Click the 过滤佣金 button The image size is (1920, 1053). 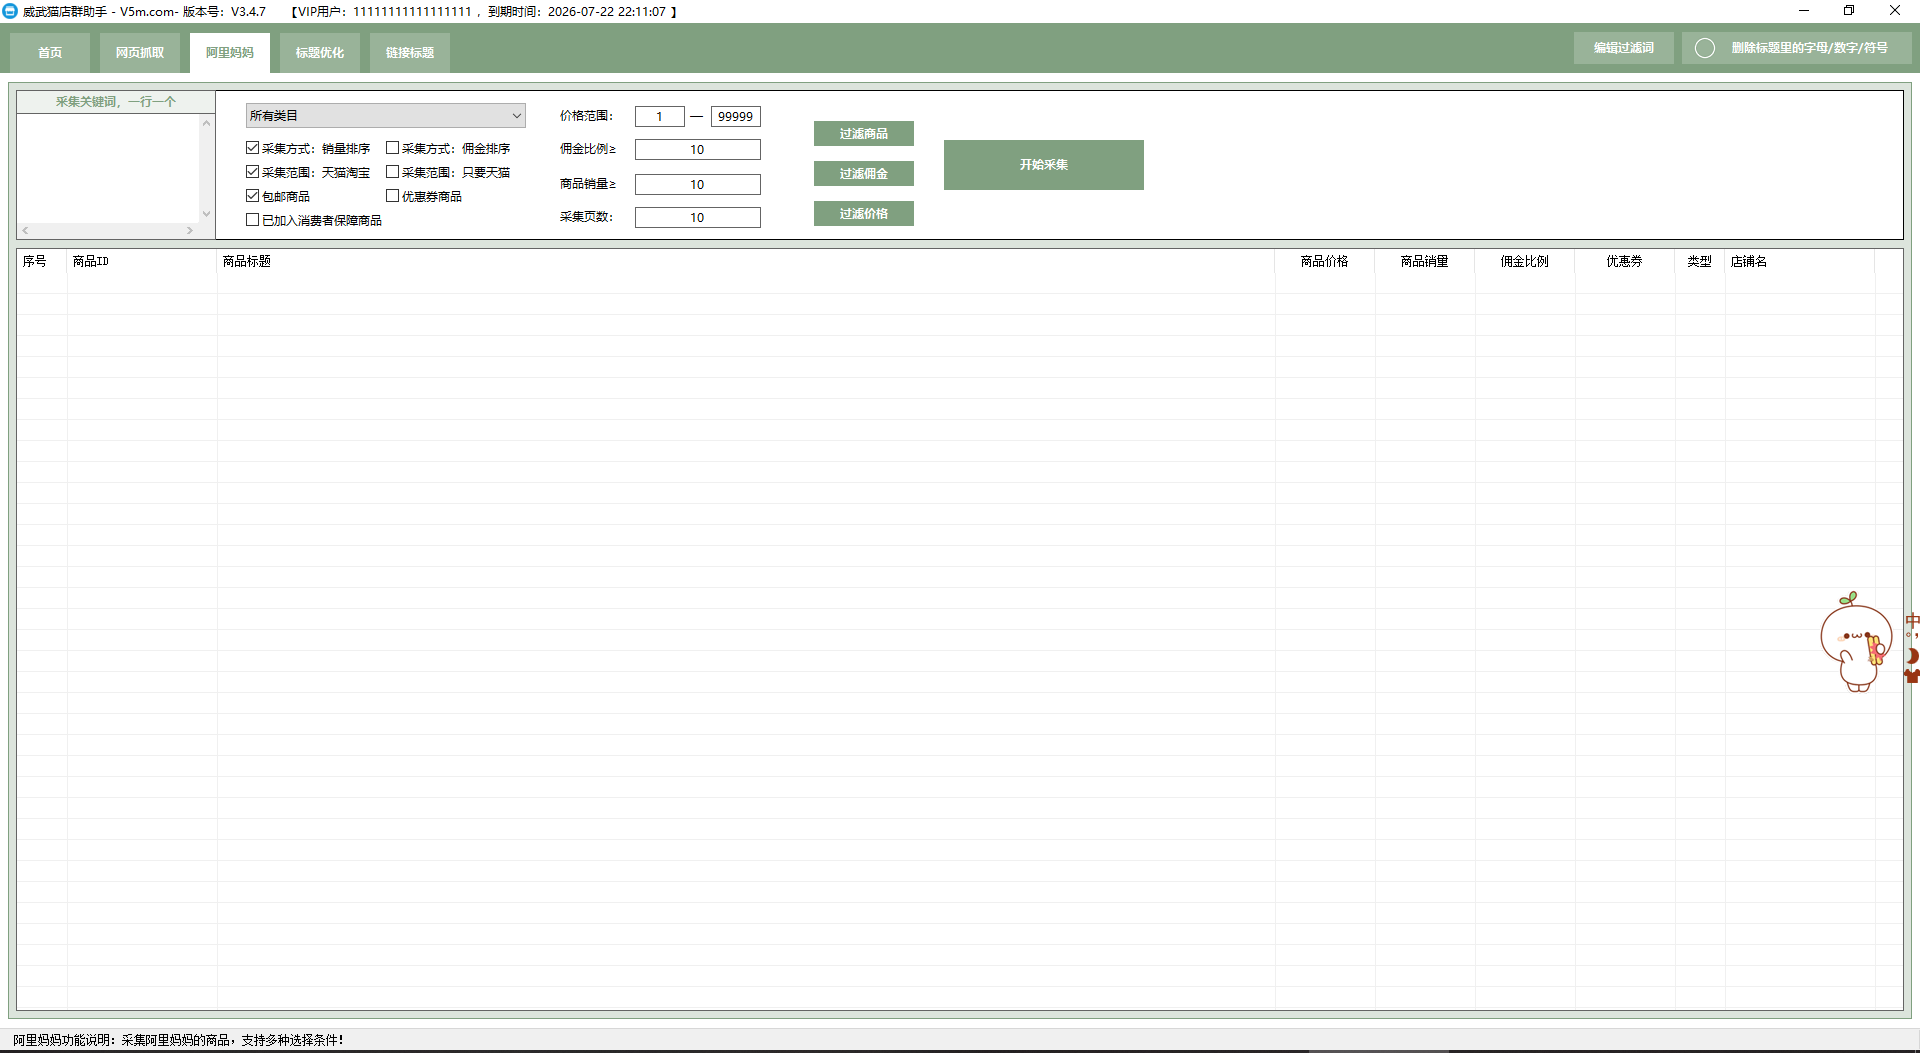(863, 174)
